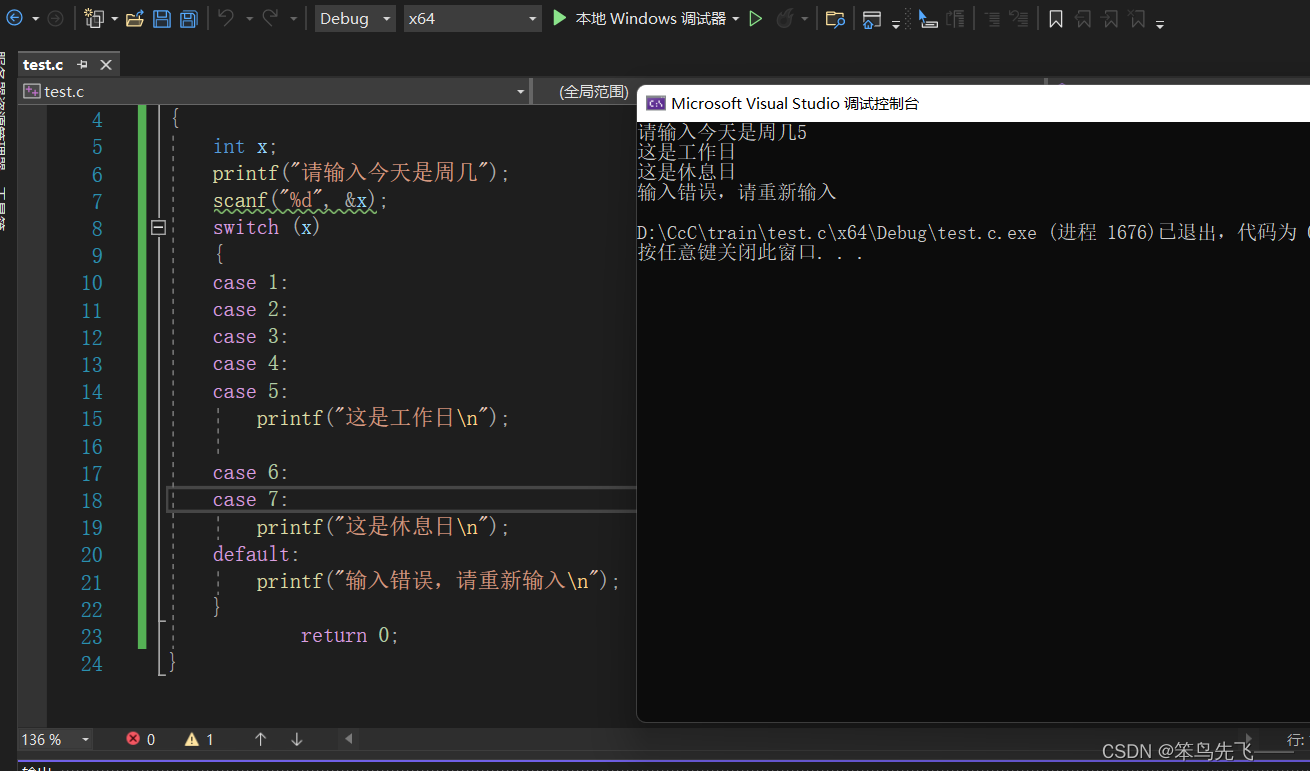Click the decrease indent lines icon

[992, 18]
